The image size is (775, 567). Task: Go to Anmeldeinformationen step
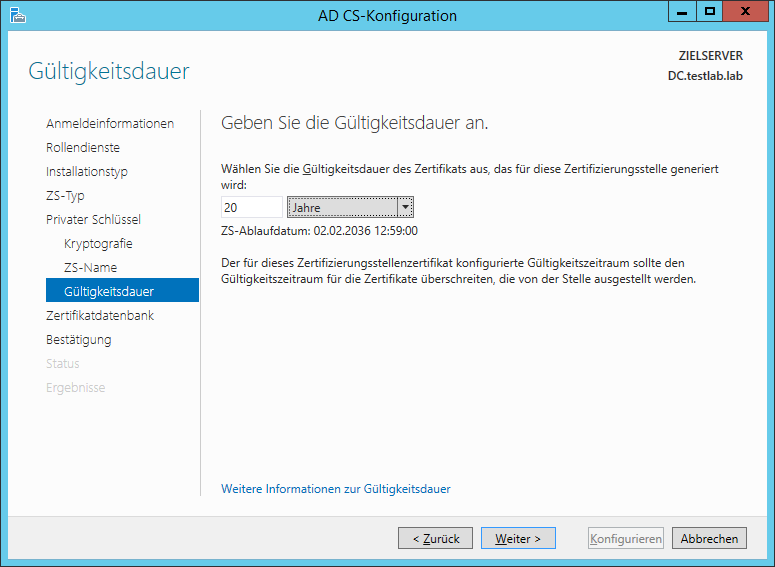click(x=110, y=124)
